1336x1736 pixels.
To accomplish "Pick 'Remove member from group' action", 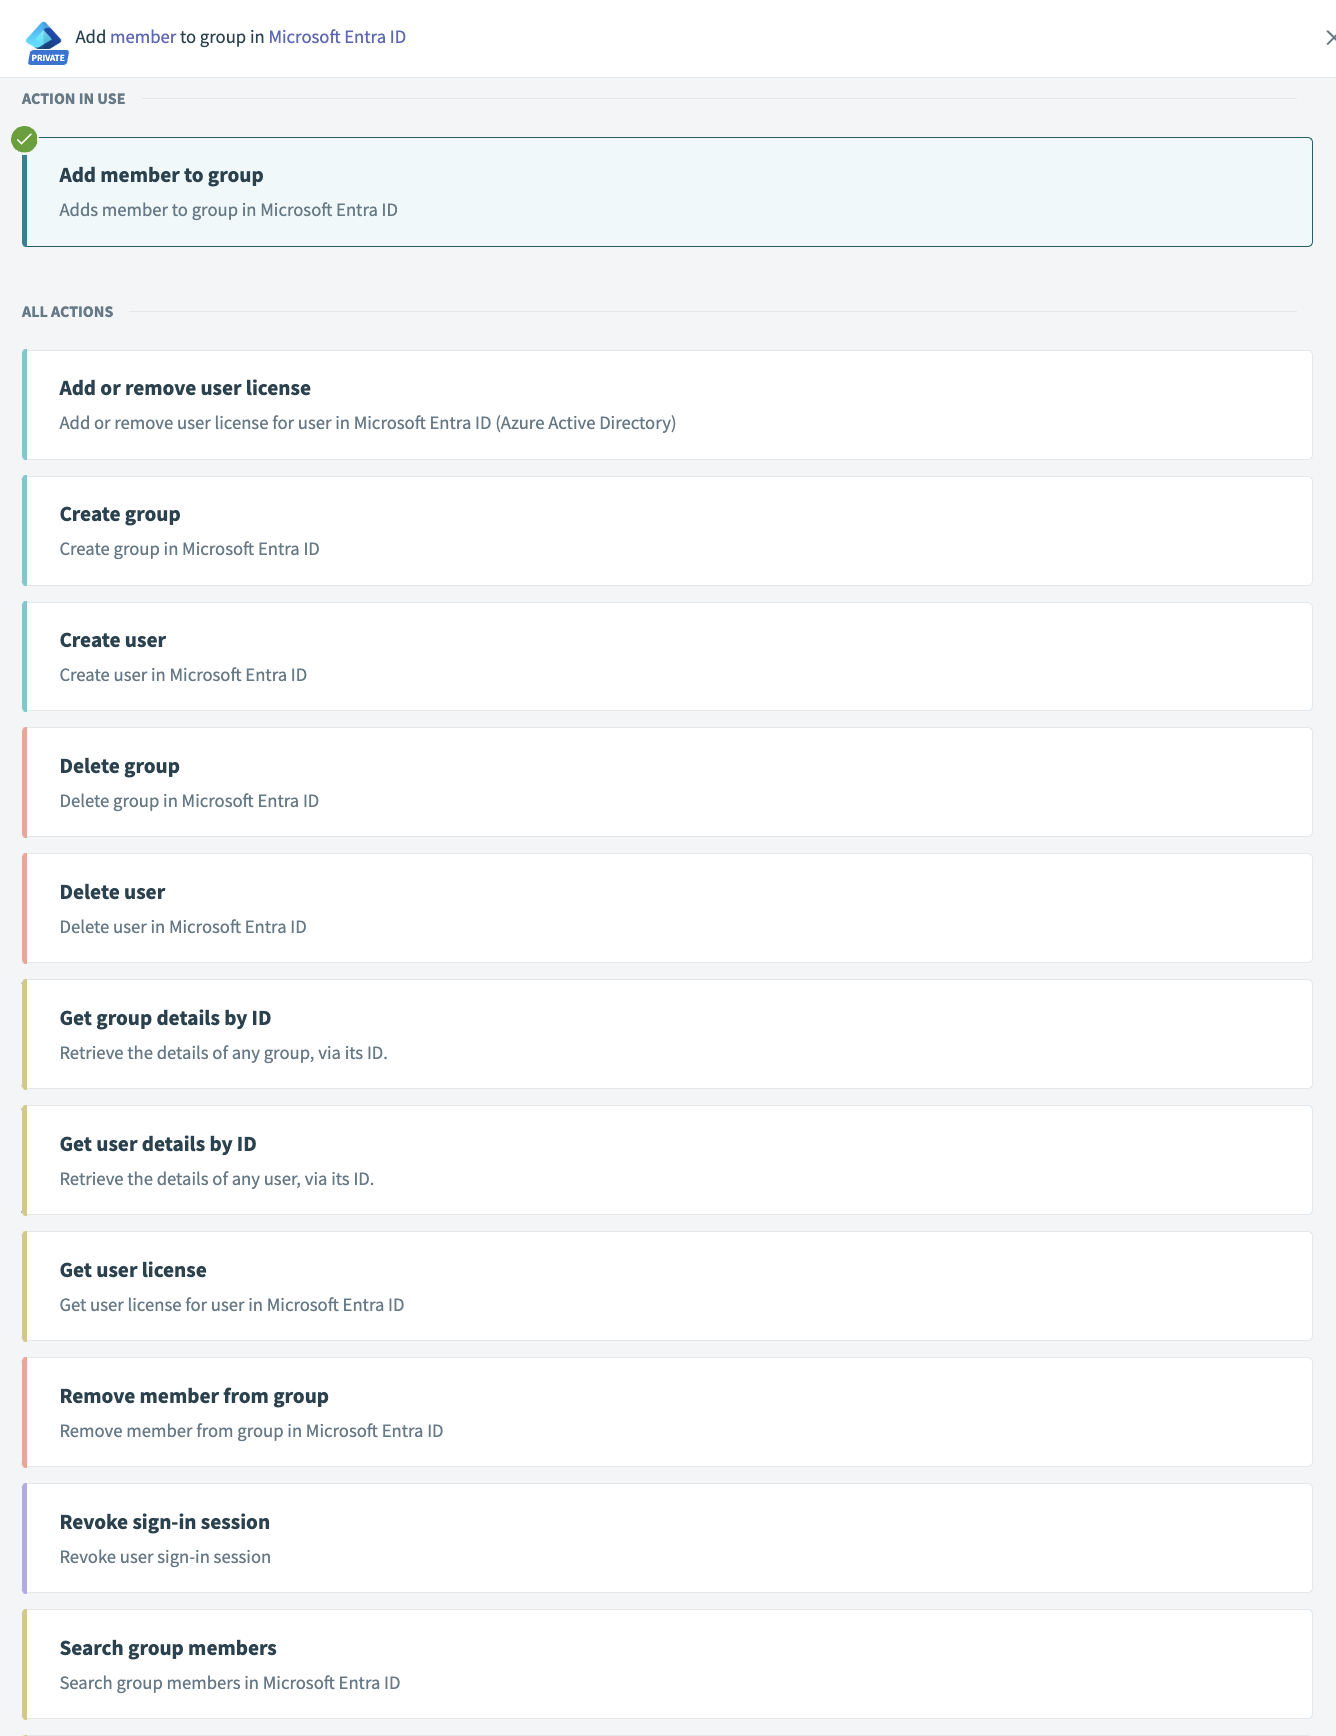I will tap(667, 1413).
